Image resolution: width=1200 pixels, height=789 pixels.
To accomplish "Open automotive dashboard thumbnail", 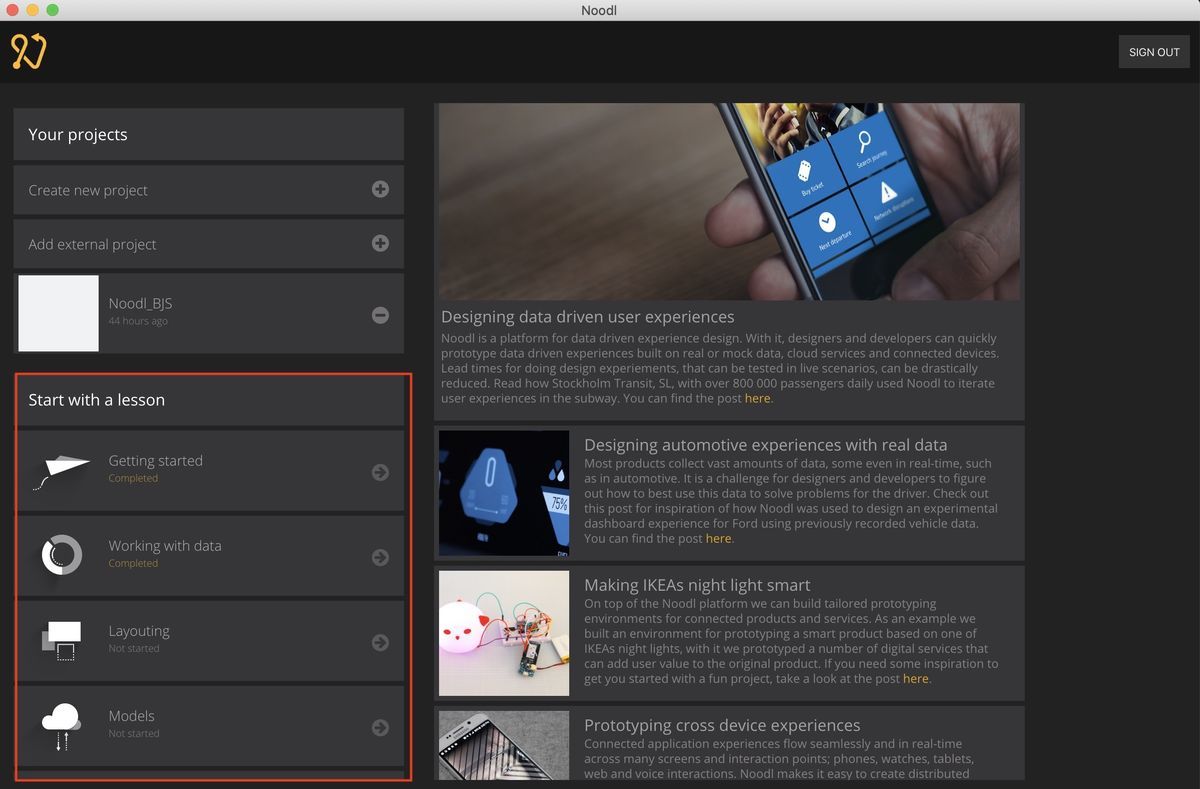I will (504, 493).
